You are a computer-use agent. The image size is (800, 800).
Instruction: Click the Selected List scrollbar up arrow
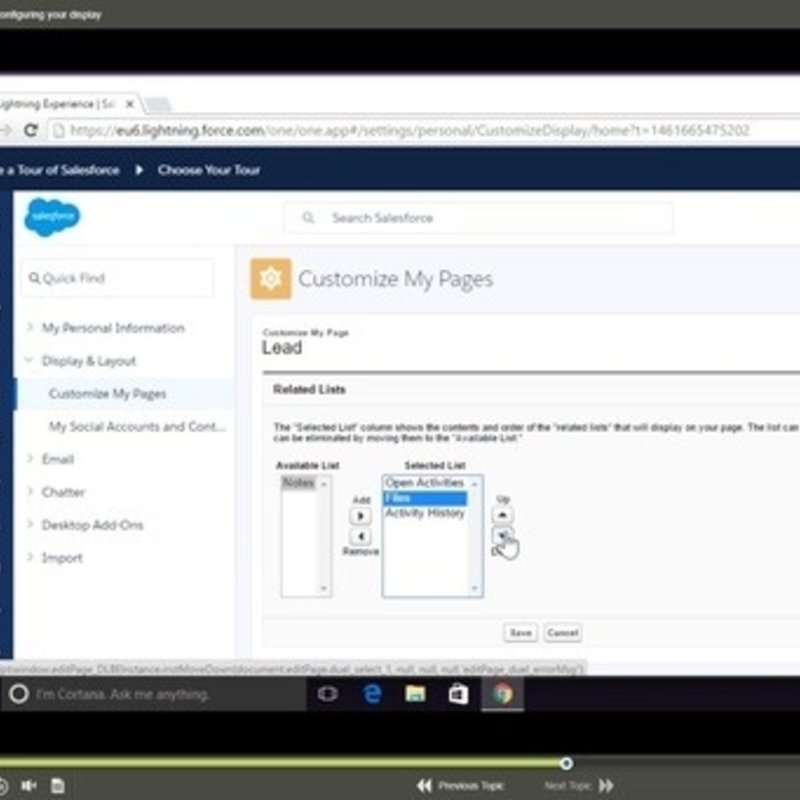[474, 483]
